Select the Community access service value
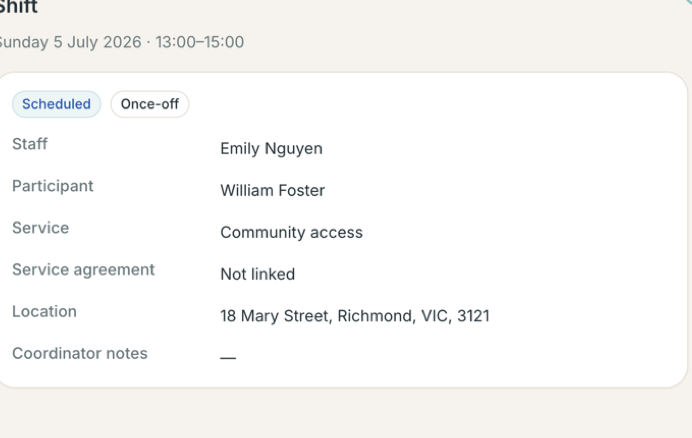The image size is (692, 438). (291, 232)
